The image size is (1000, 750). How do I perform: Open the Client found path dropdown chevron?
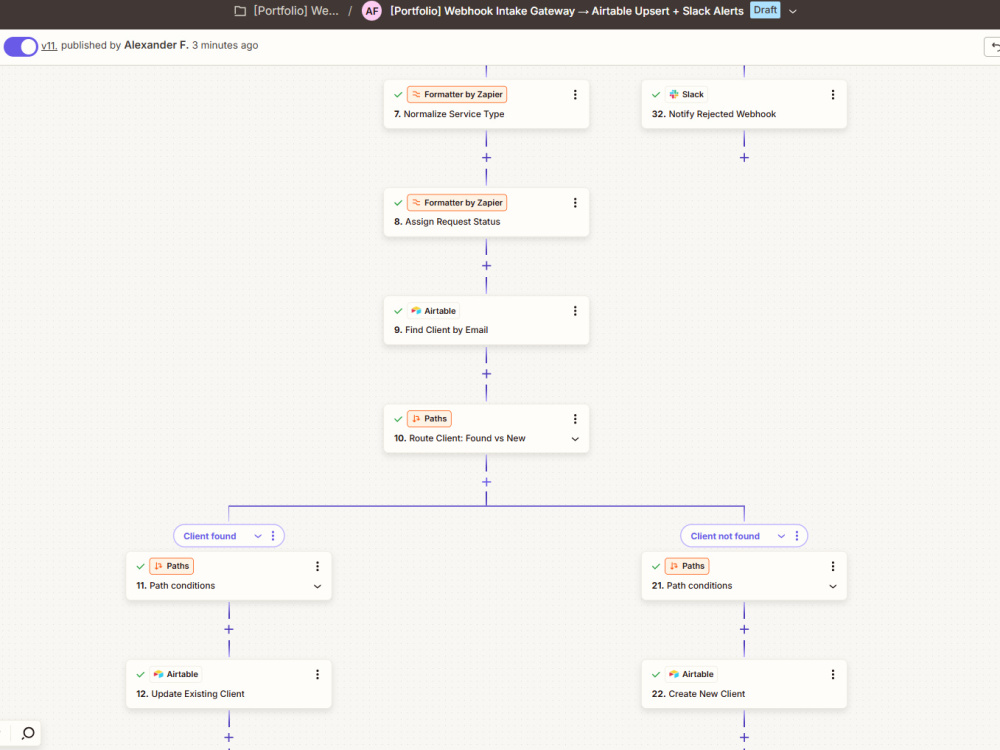pos(258,536)
